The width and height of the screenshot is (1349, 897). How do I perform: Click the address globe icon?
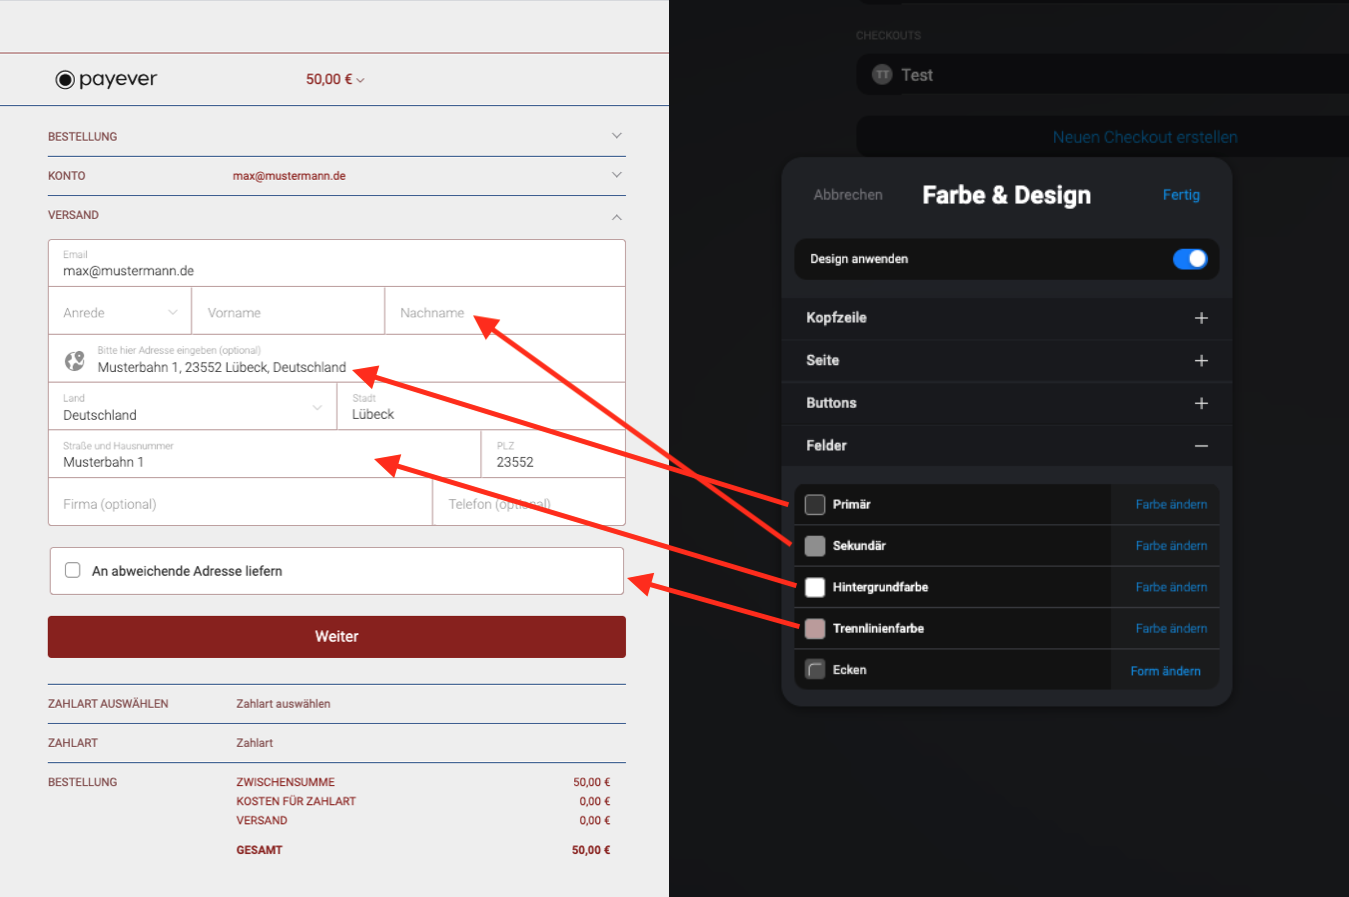coord(75,361)
